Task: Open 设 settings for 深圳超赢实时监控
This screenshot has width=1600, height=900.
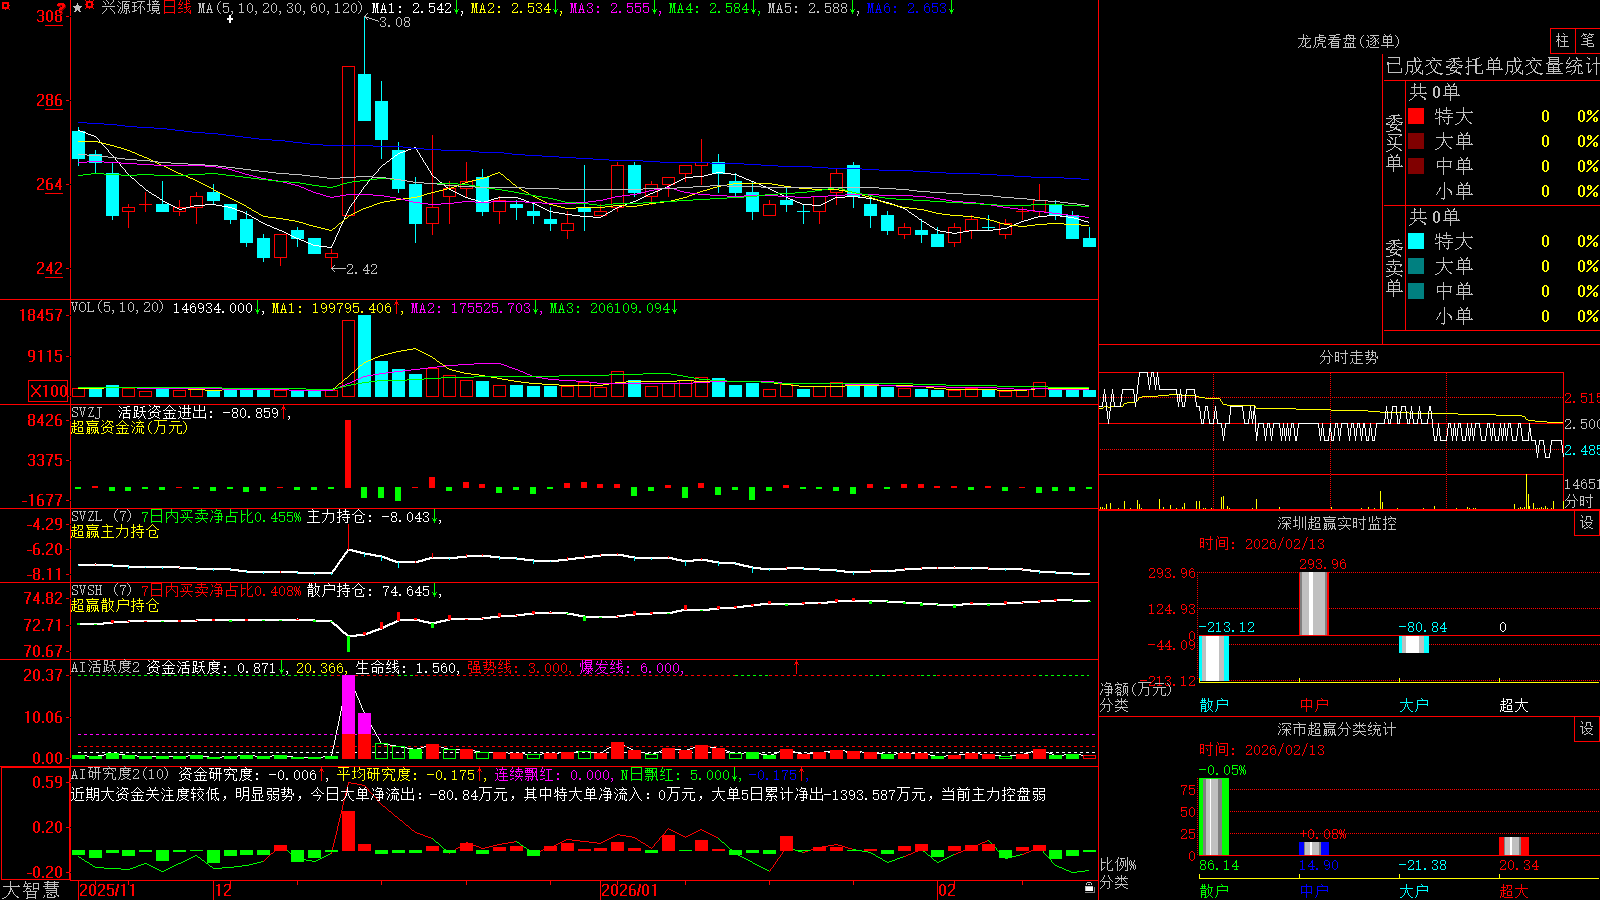Action: 1587,523
